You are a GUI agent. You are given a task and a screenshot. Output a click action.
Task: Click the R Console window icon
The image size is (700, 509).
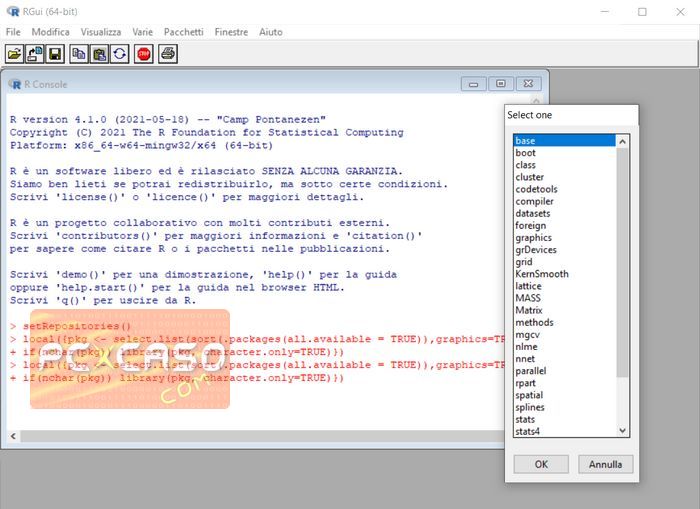coord(15,84)
